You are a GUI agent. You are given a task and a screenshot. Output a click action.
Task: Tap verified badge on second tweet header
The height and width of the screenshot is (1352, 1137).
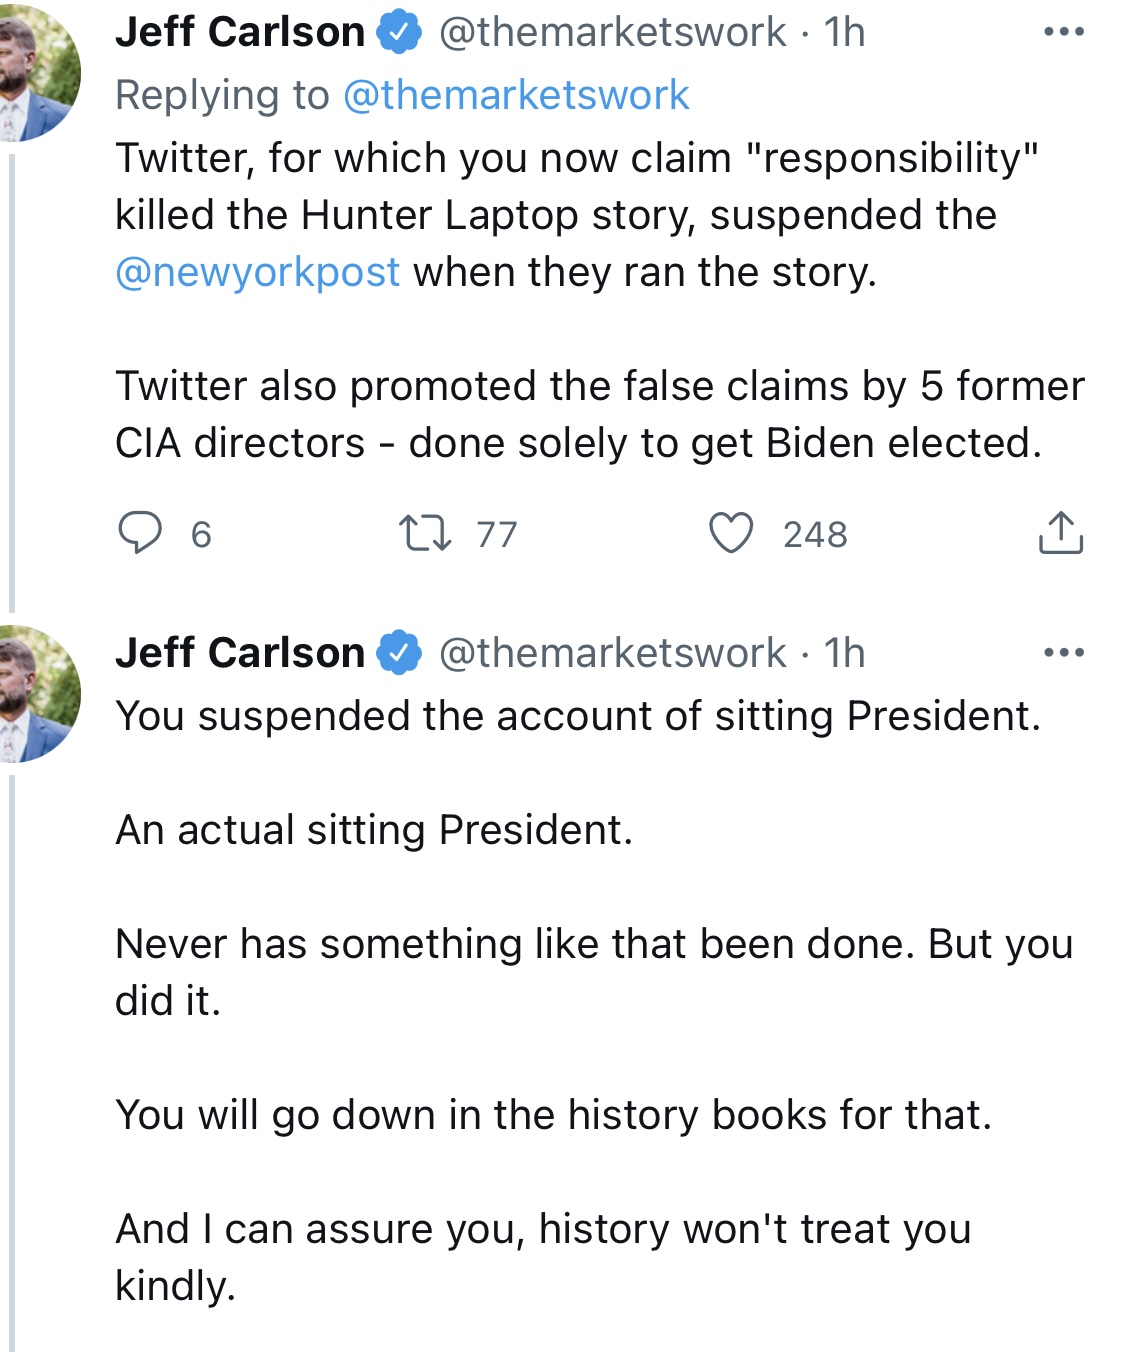click(399, 653)
